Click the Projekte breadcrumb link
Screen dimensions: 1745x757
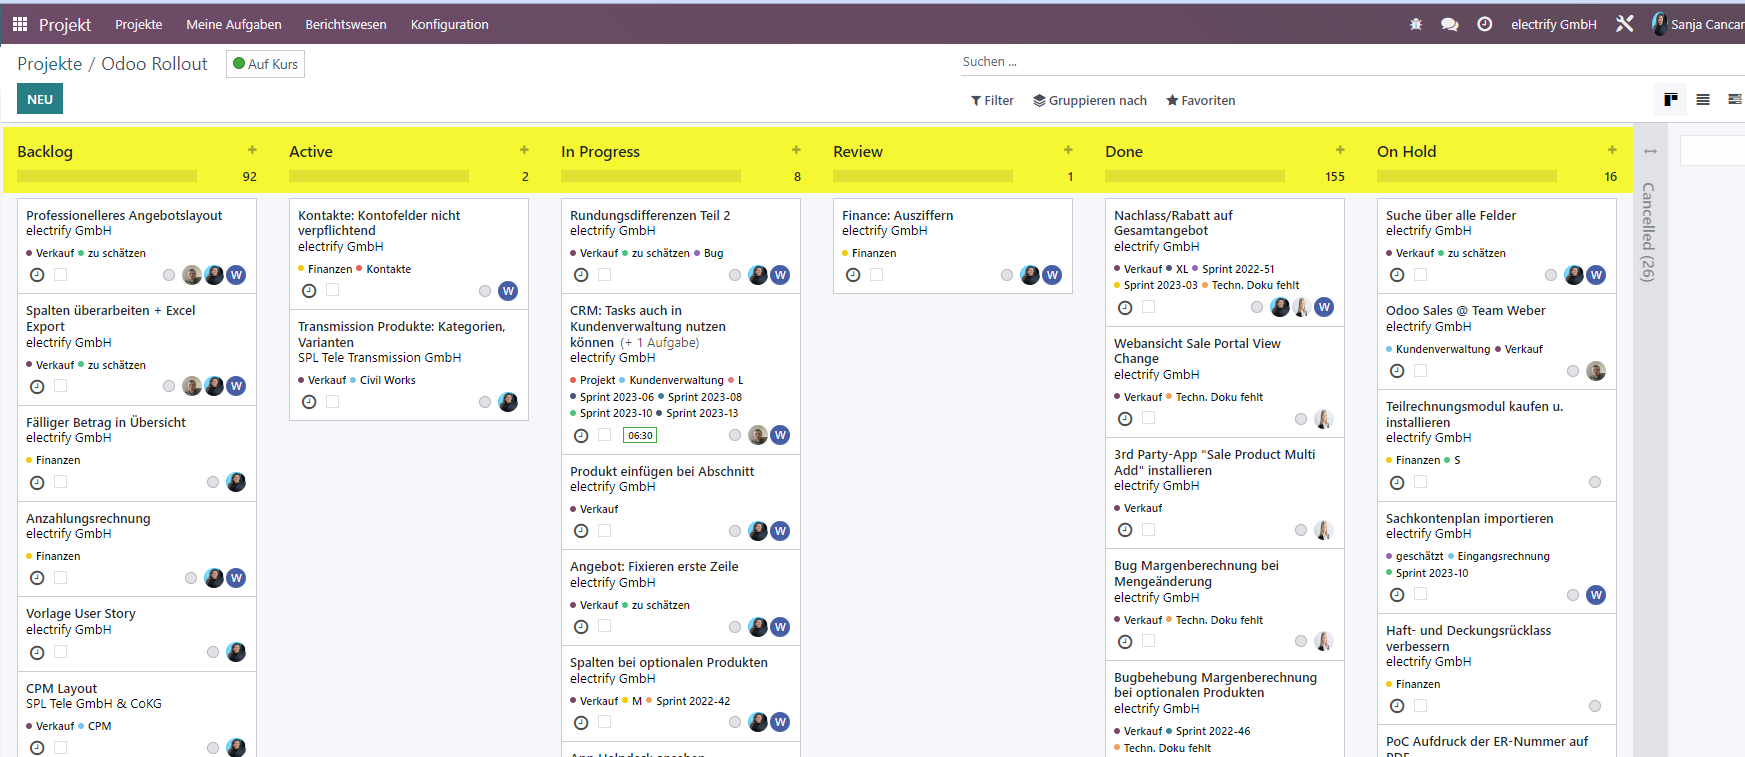50,64
